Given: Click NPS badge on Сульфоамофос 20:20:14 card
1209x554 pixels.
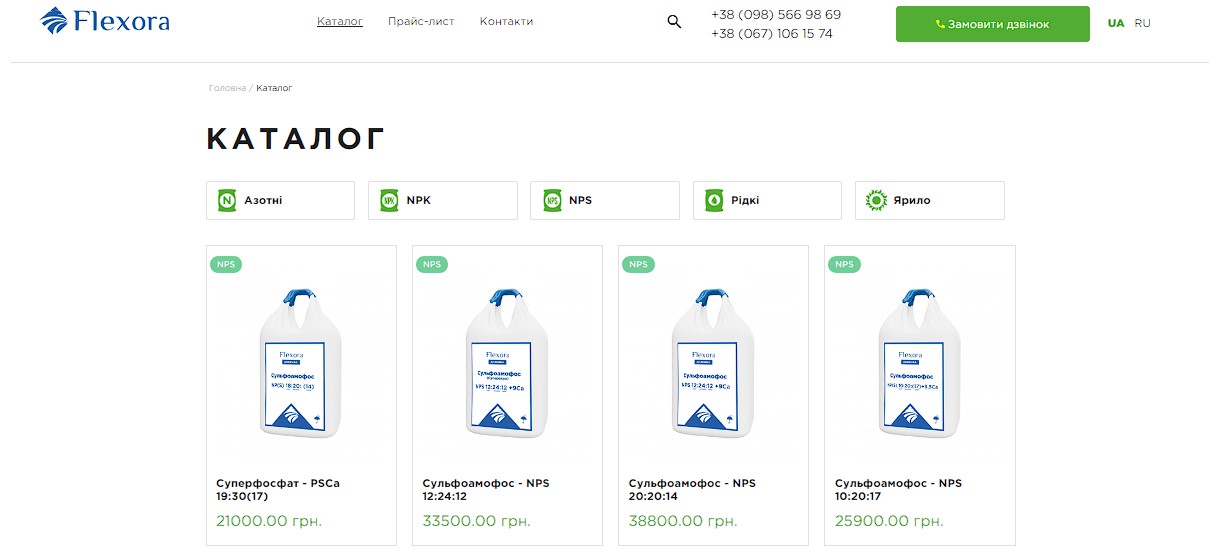Looking at the screenshot, I should pyautogui.click(x=638, y=265).
